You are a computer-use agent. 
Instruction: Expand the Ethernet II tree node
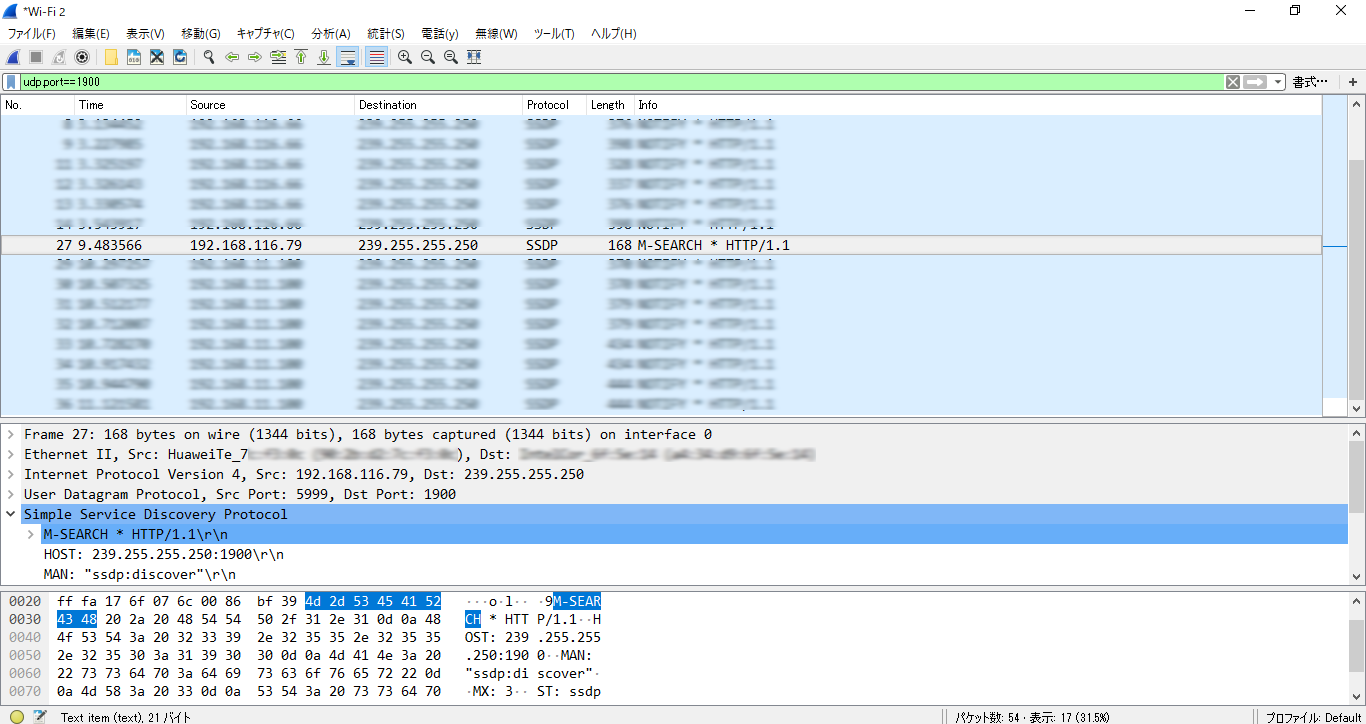coord(11,455)
